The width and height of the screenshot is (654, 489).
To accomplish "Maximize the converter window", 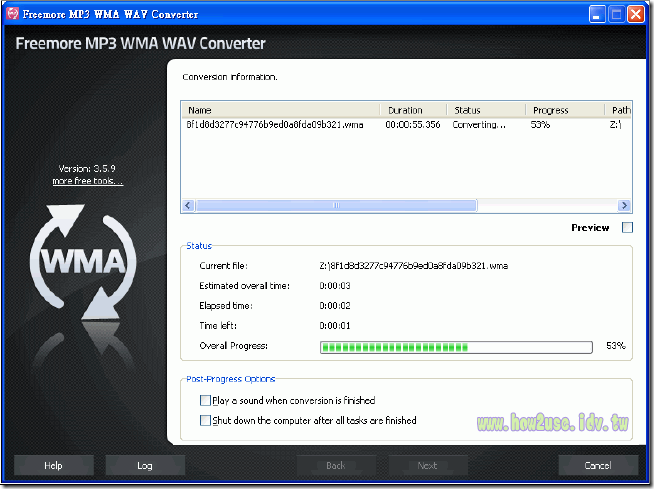I will (615, 15).
